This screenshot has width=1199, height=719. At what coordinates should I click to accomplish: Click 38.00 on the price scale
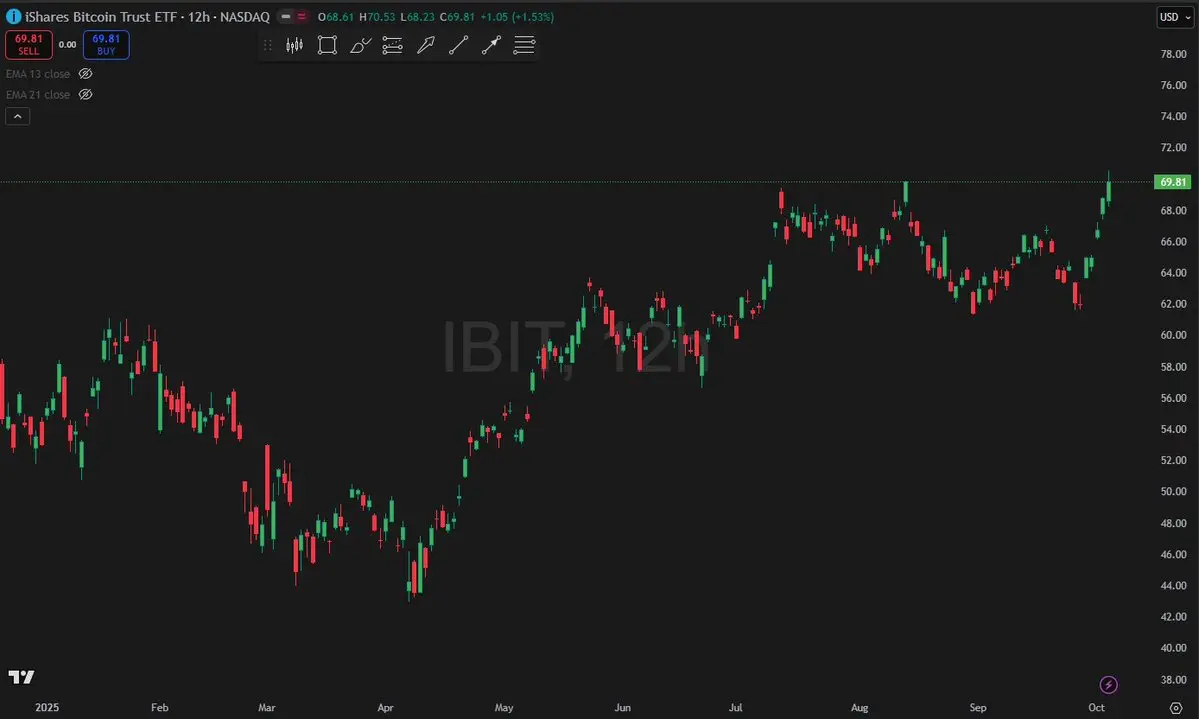[1173, 679]
